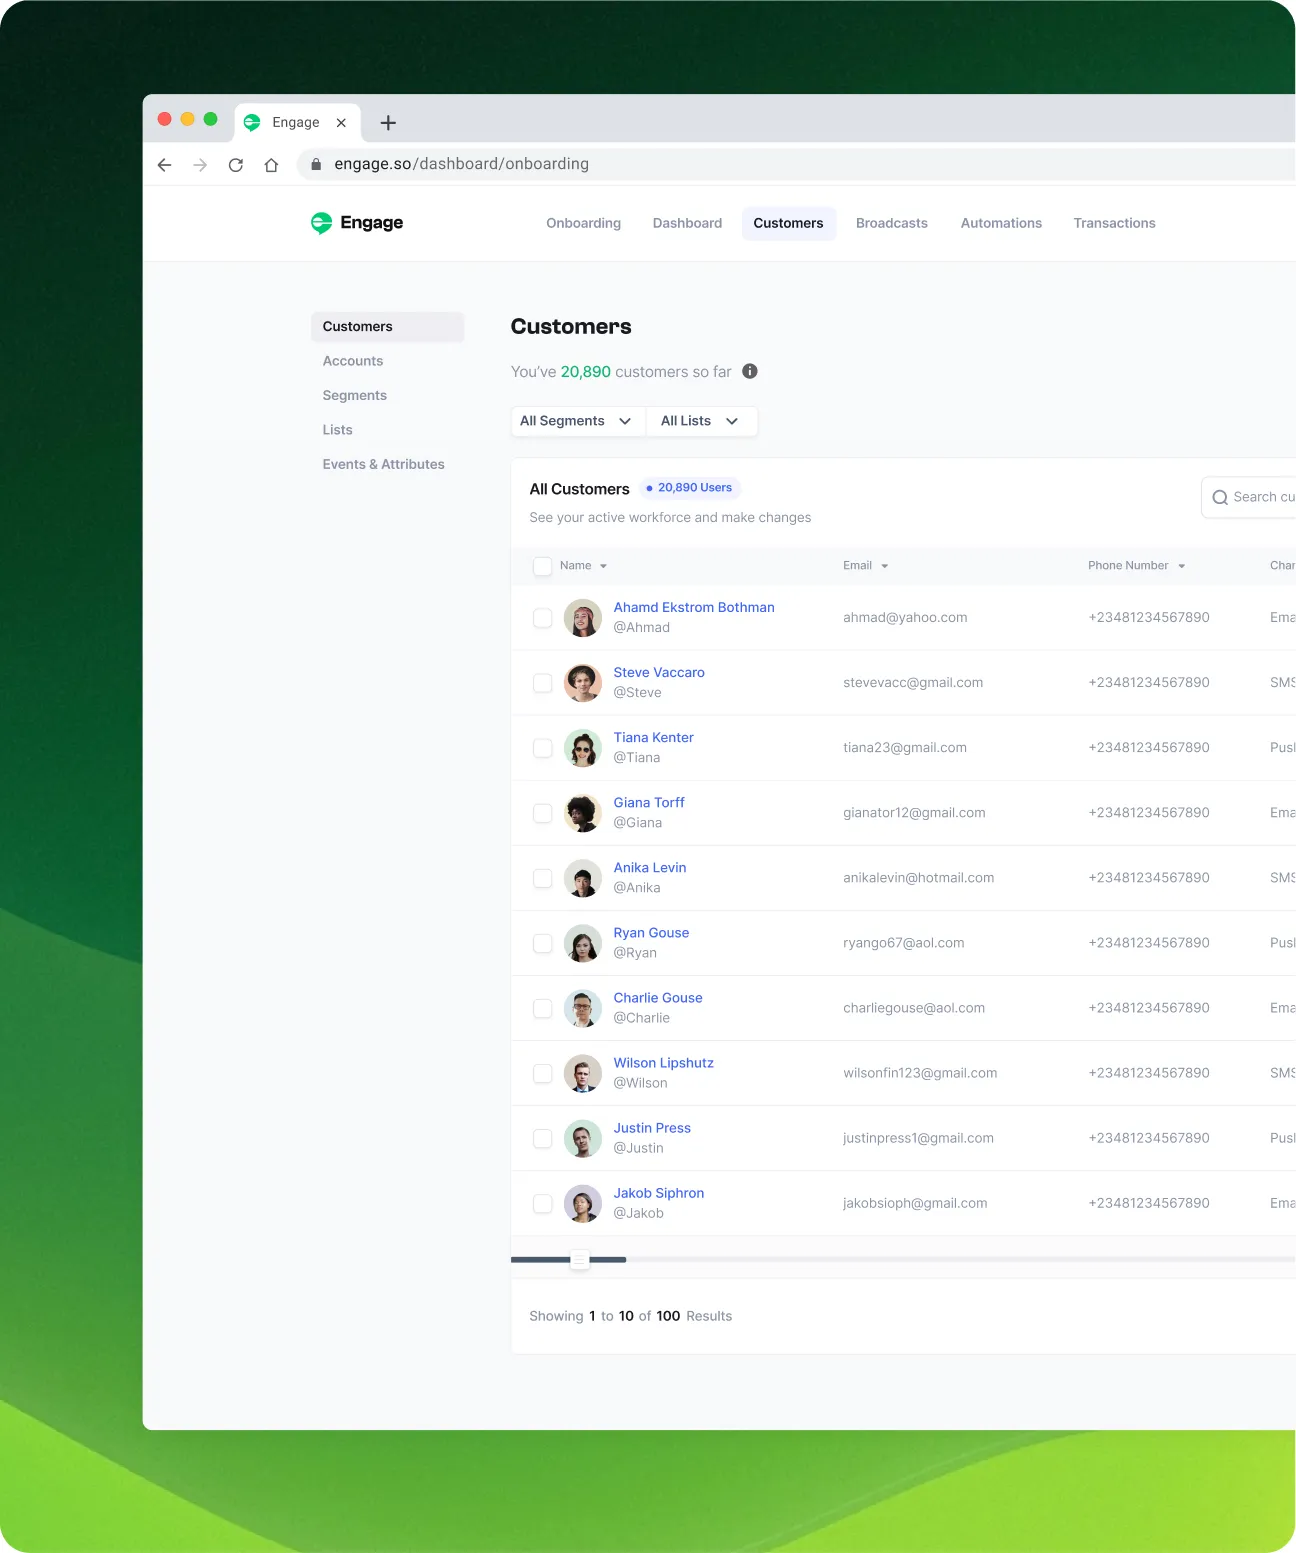Open the Onboarding nav tab
This screenshot has height=1553, width=1296.
(x=584, y=223)
